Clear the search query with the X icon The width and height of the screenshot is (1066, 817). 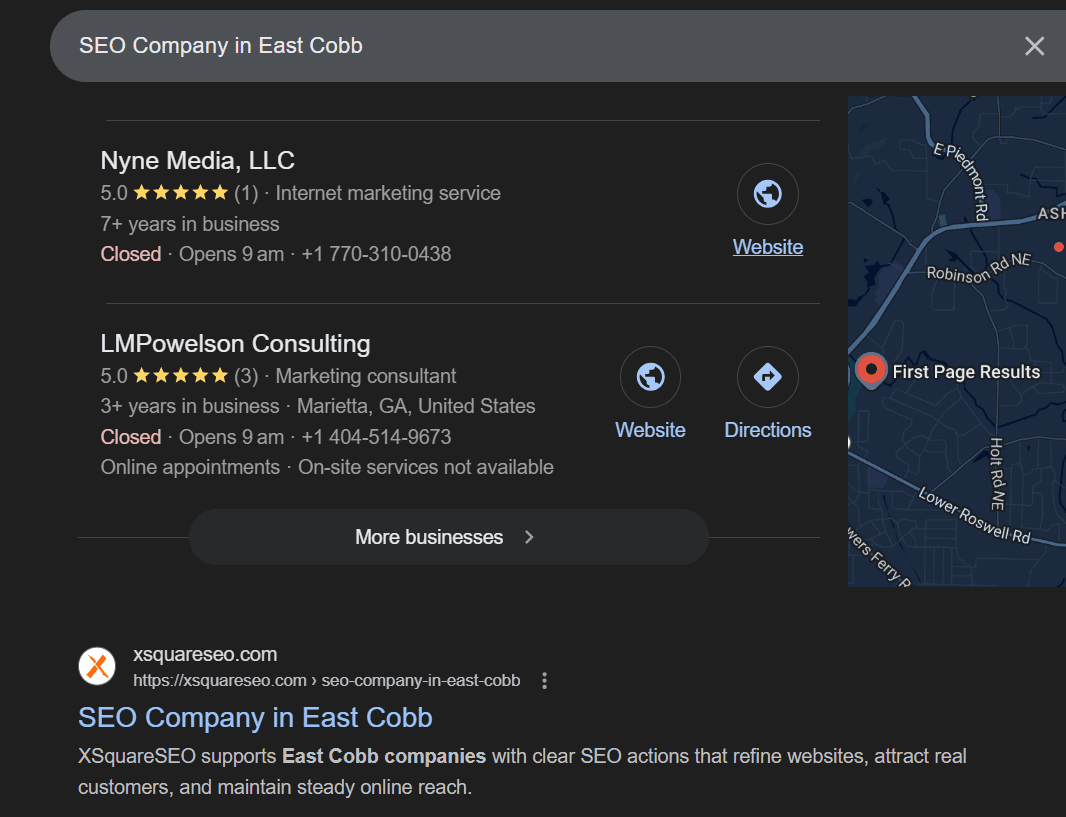coord(1034,46)
